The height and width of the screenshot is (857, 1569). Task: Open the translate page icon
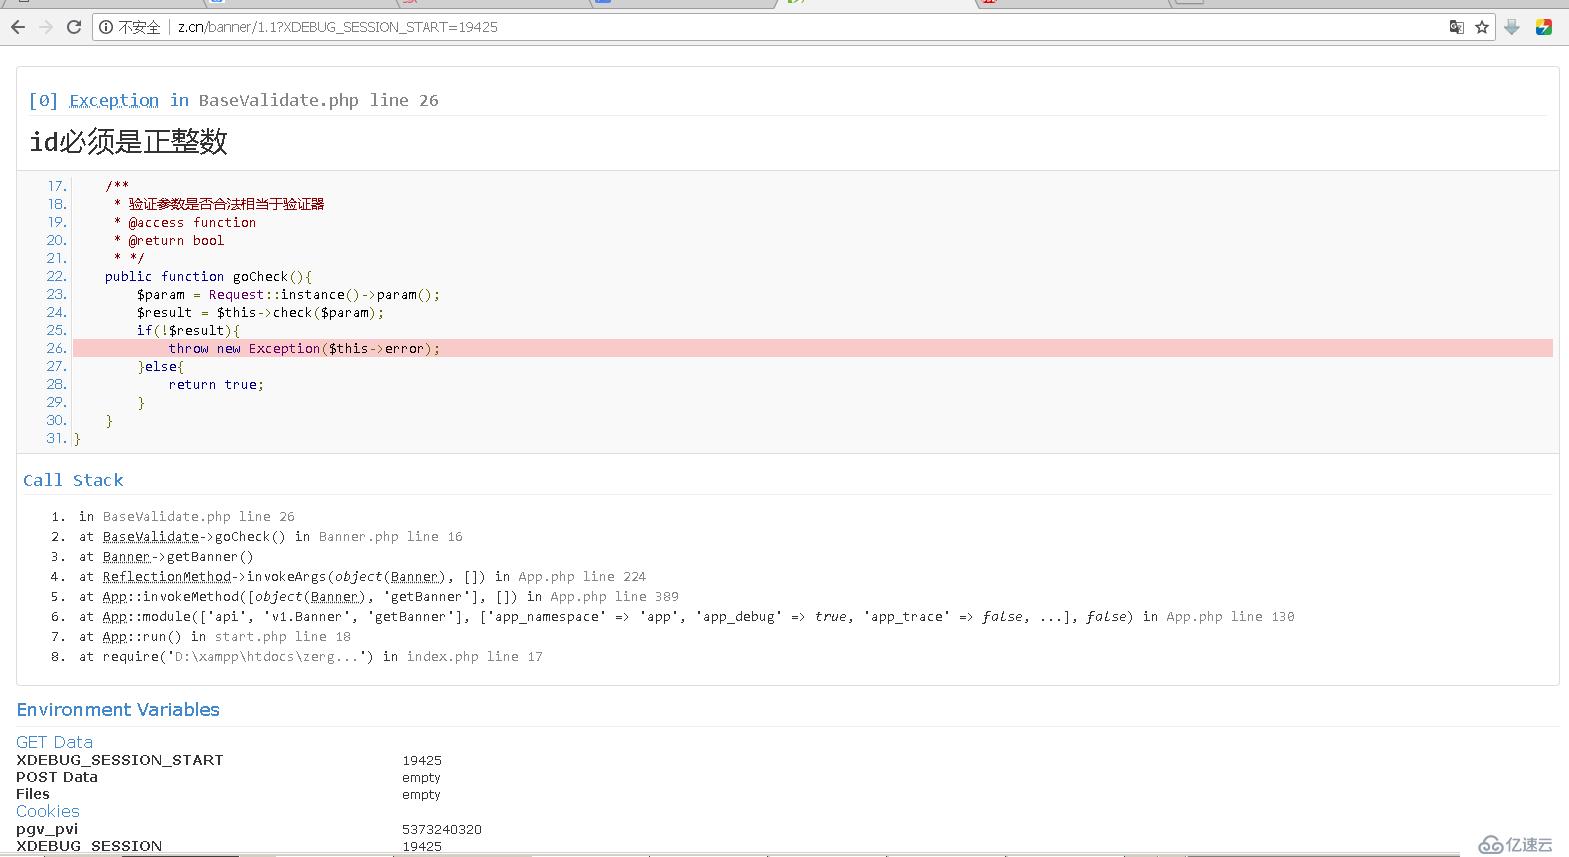coord(1457,27)
